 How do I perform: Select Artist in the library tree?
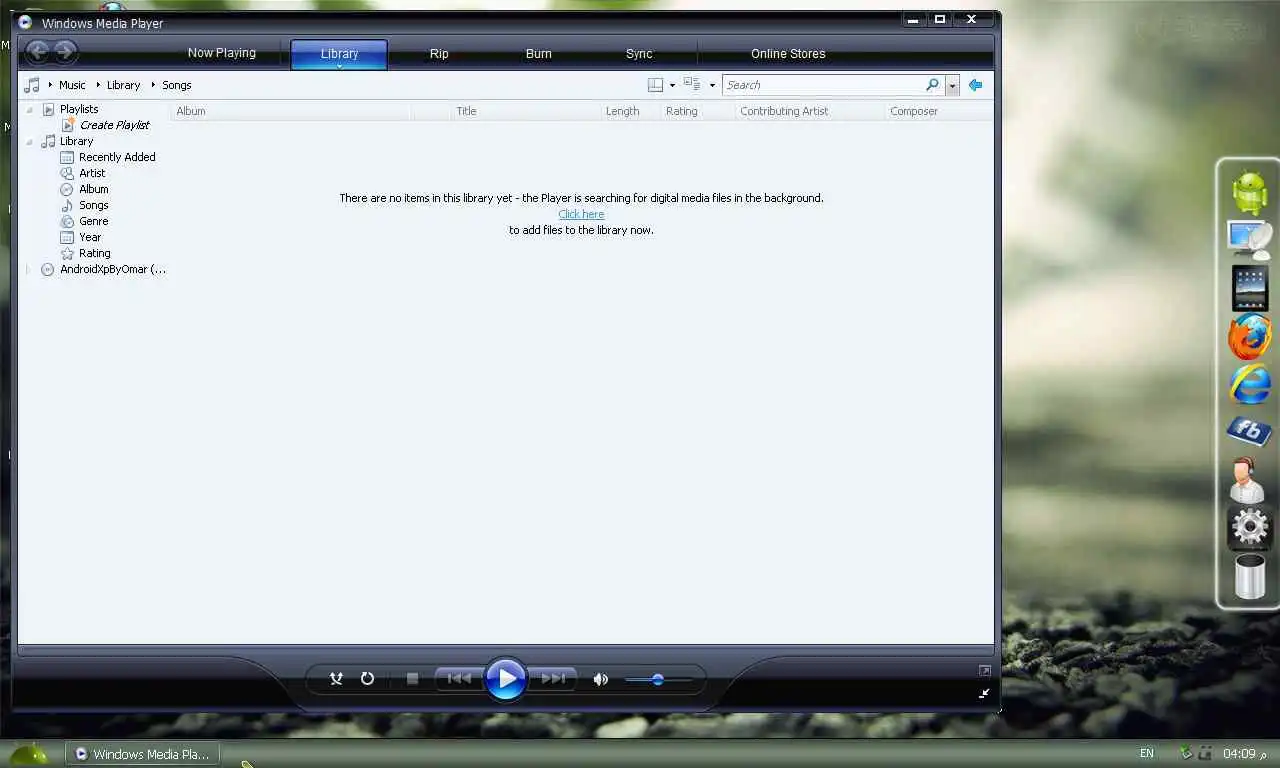pyautogui.click(x=92, y=173)
